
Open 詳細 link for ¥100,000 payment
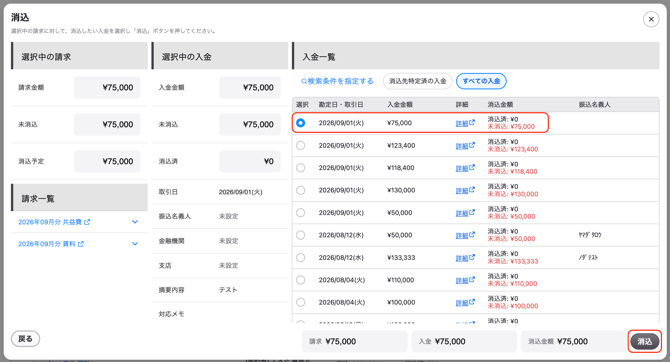click(x=465, y=303)
